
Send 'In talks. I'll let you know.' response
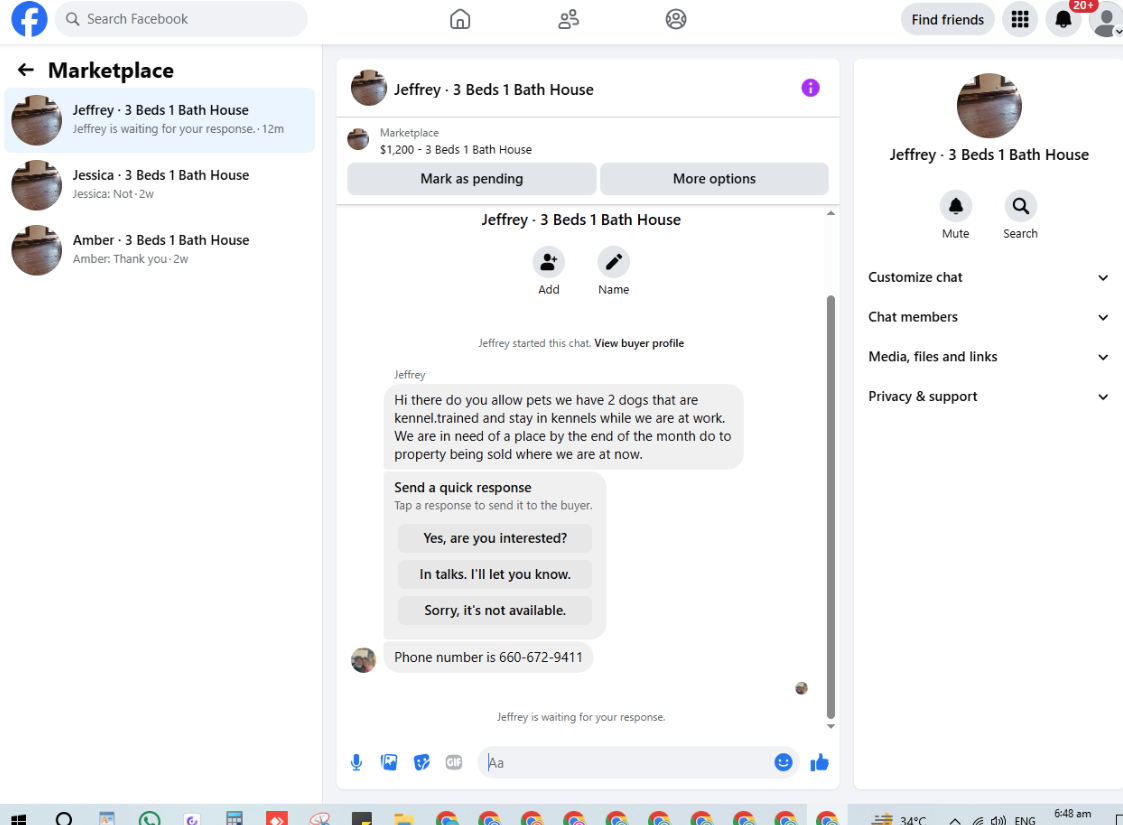click(x=495, y=574)
